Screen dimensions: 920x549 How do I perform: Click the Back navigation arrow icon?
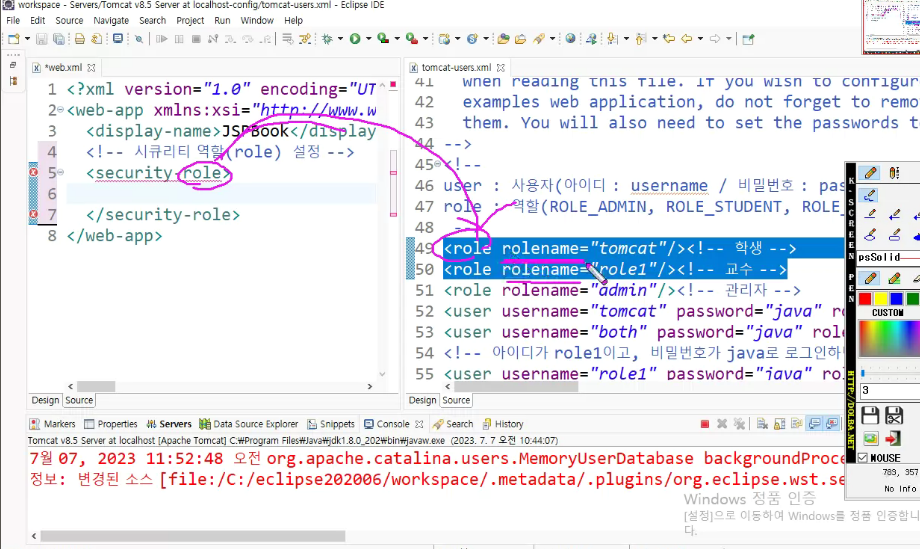(686, 39)
